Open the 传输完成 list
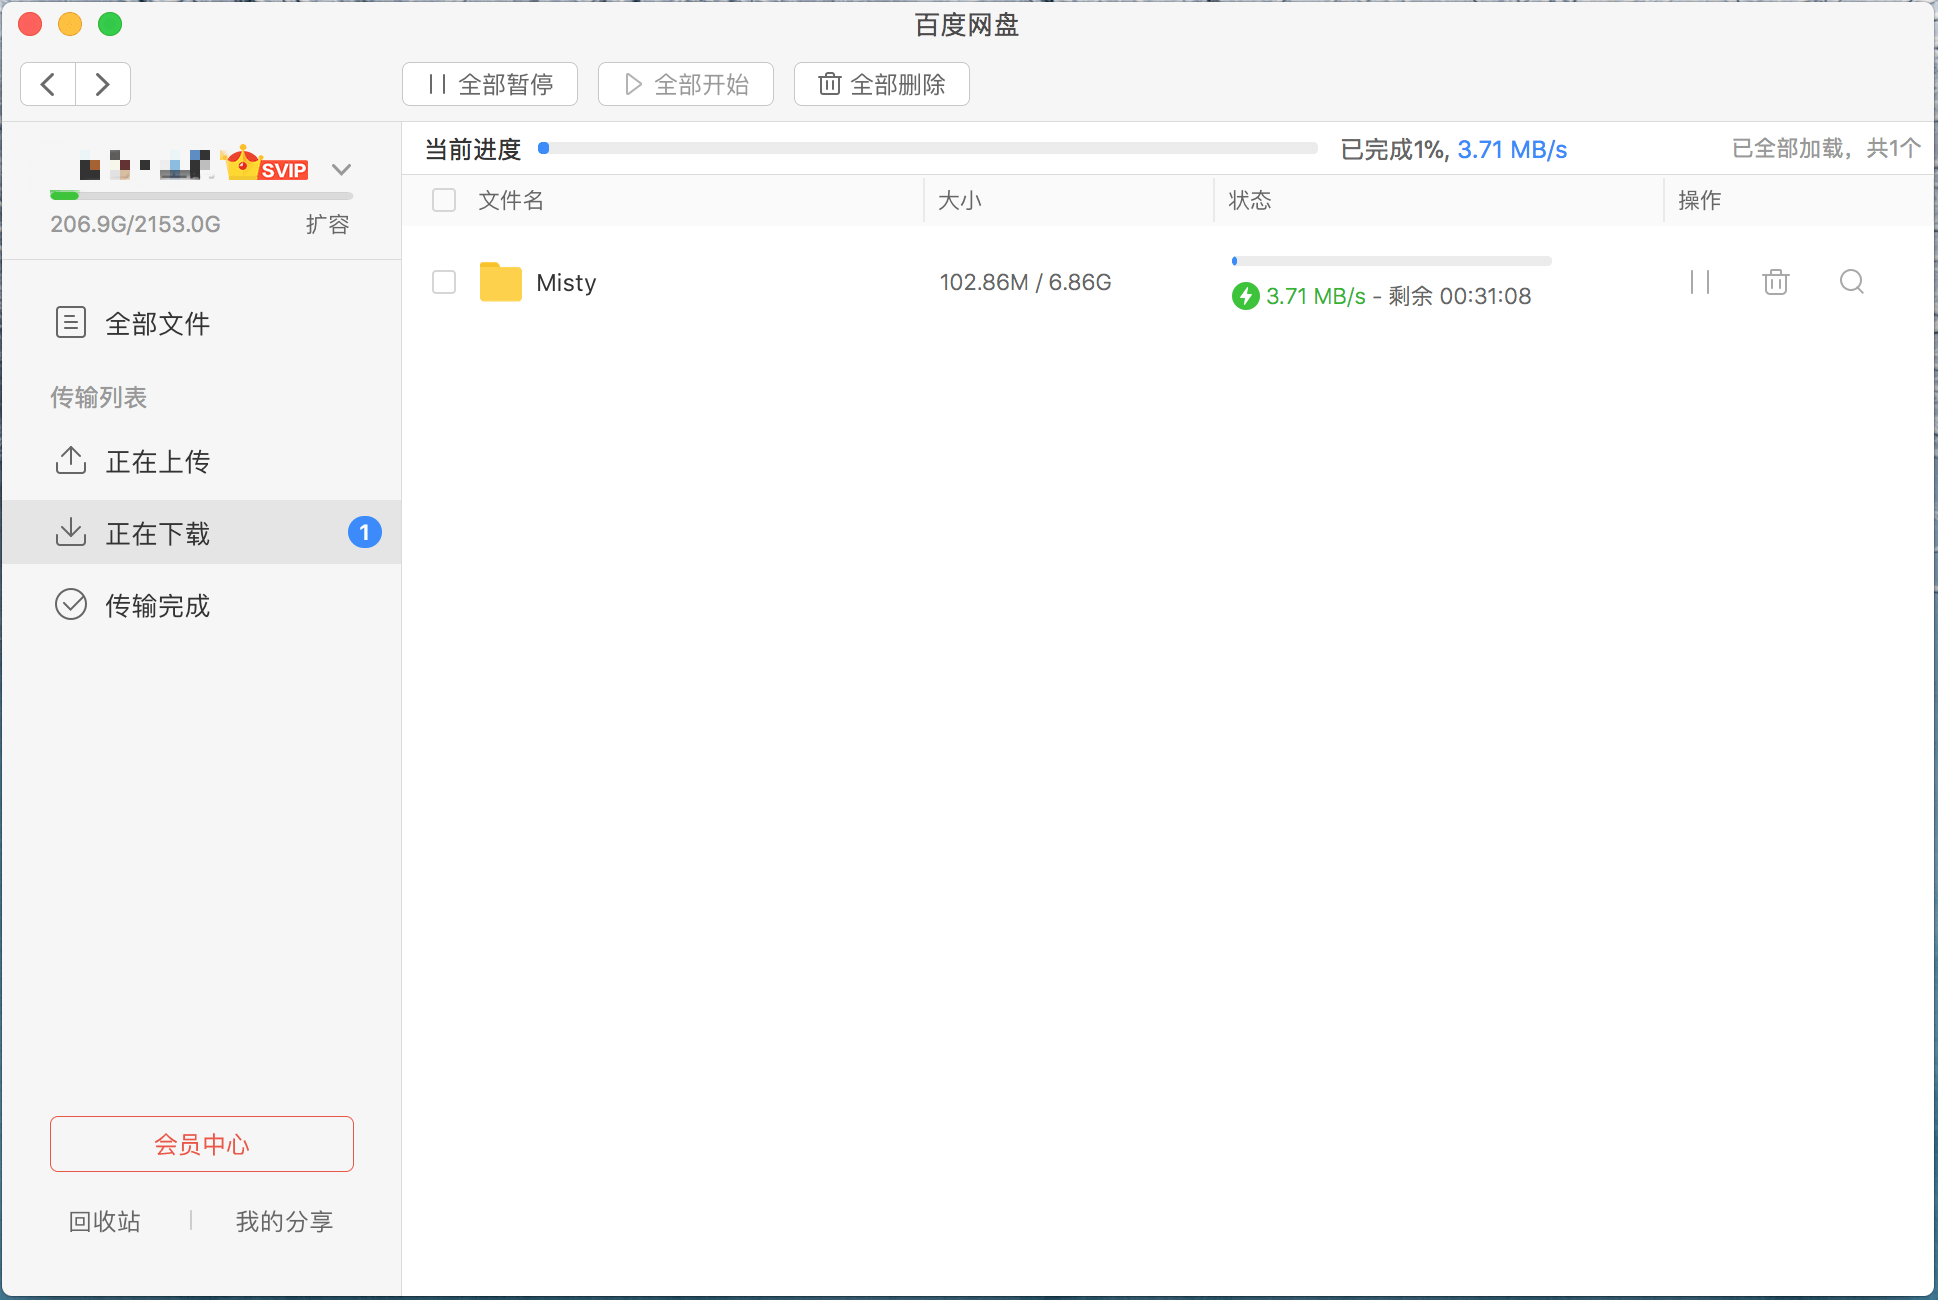The width and height of the screenshot is (1938, 1300). 157,605
